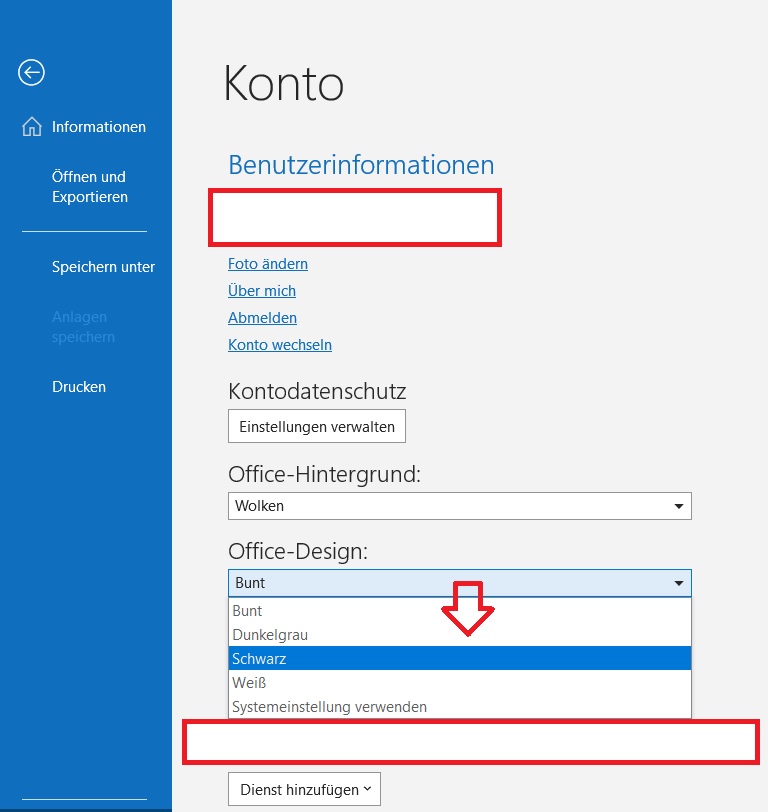Open the Drucken menu entry
This screenshot has height=812, width=768.
coord(79,387)
